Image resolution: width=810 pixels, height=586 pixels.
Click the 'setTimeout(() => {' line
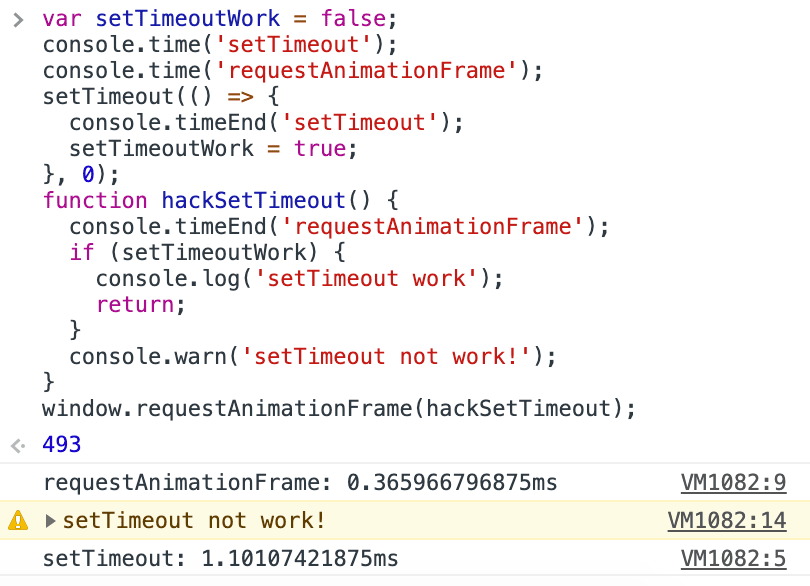(161, 97)
